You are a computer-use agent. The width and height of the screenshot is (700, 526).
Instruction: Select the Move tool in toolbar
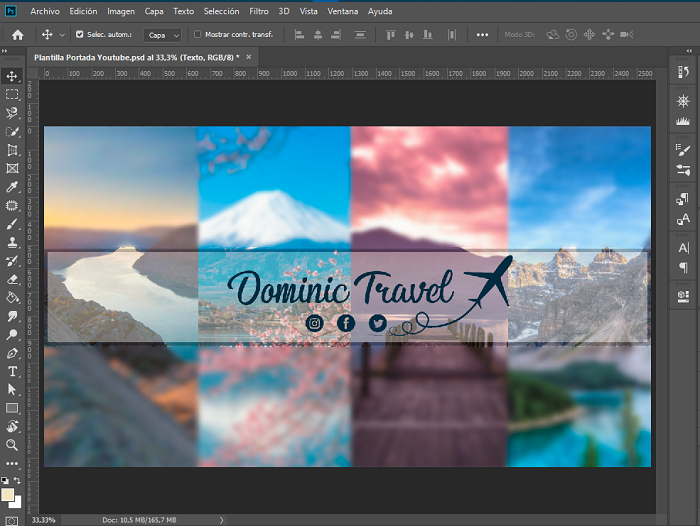pos(12,76)
